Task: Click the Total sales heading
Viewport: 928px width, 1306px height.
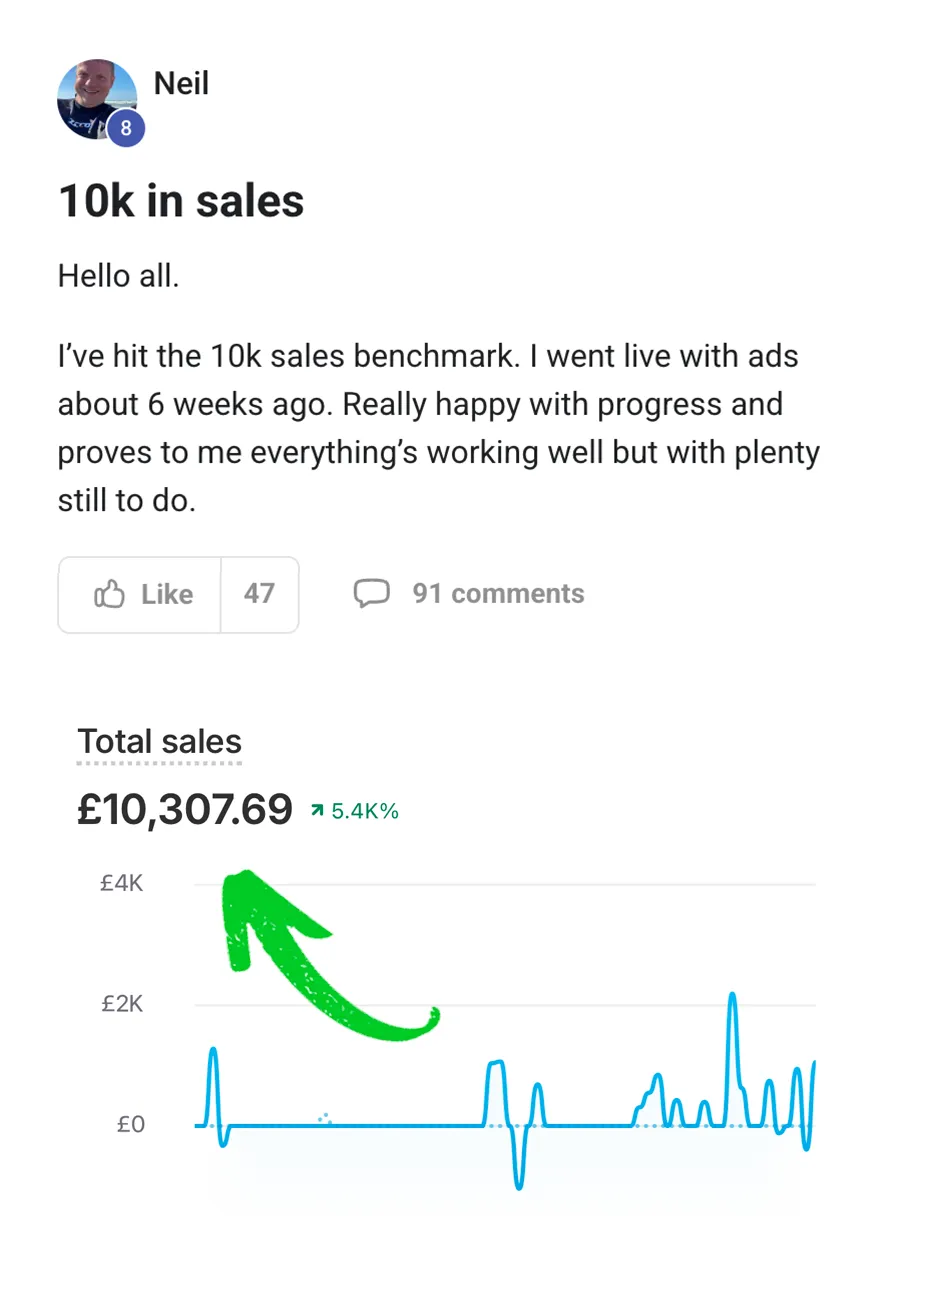Action: (x=160, y=742)
